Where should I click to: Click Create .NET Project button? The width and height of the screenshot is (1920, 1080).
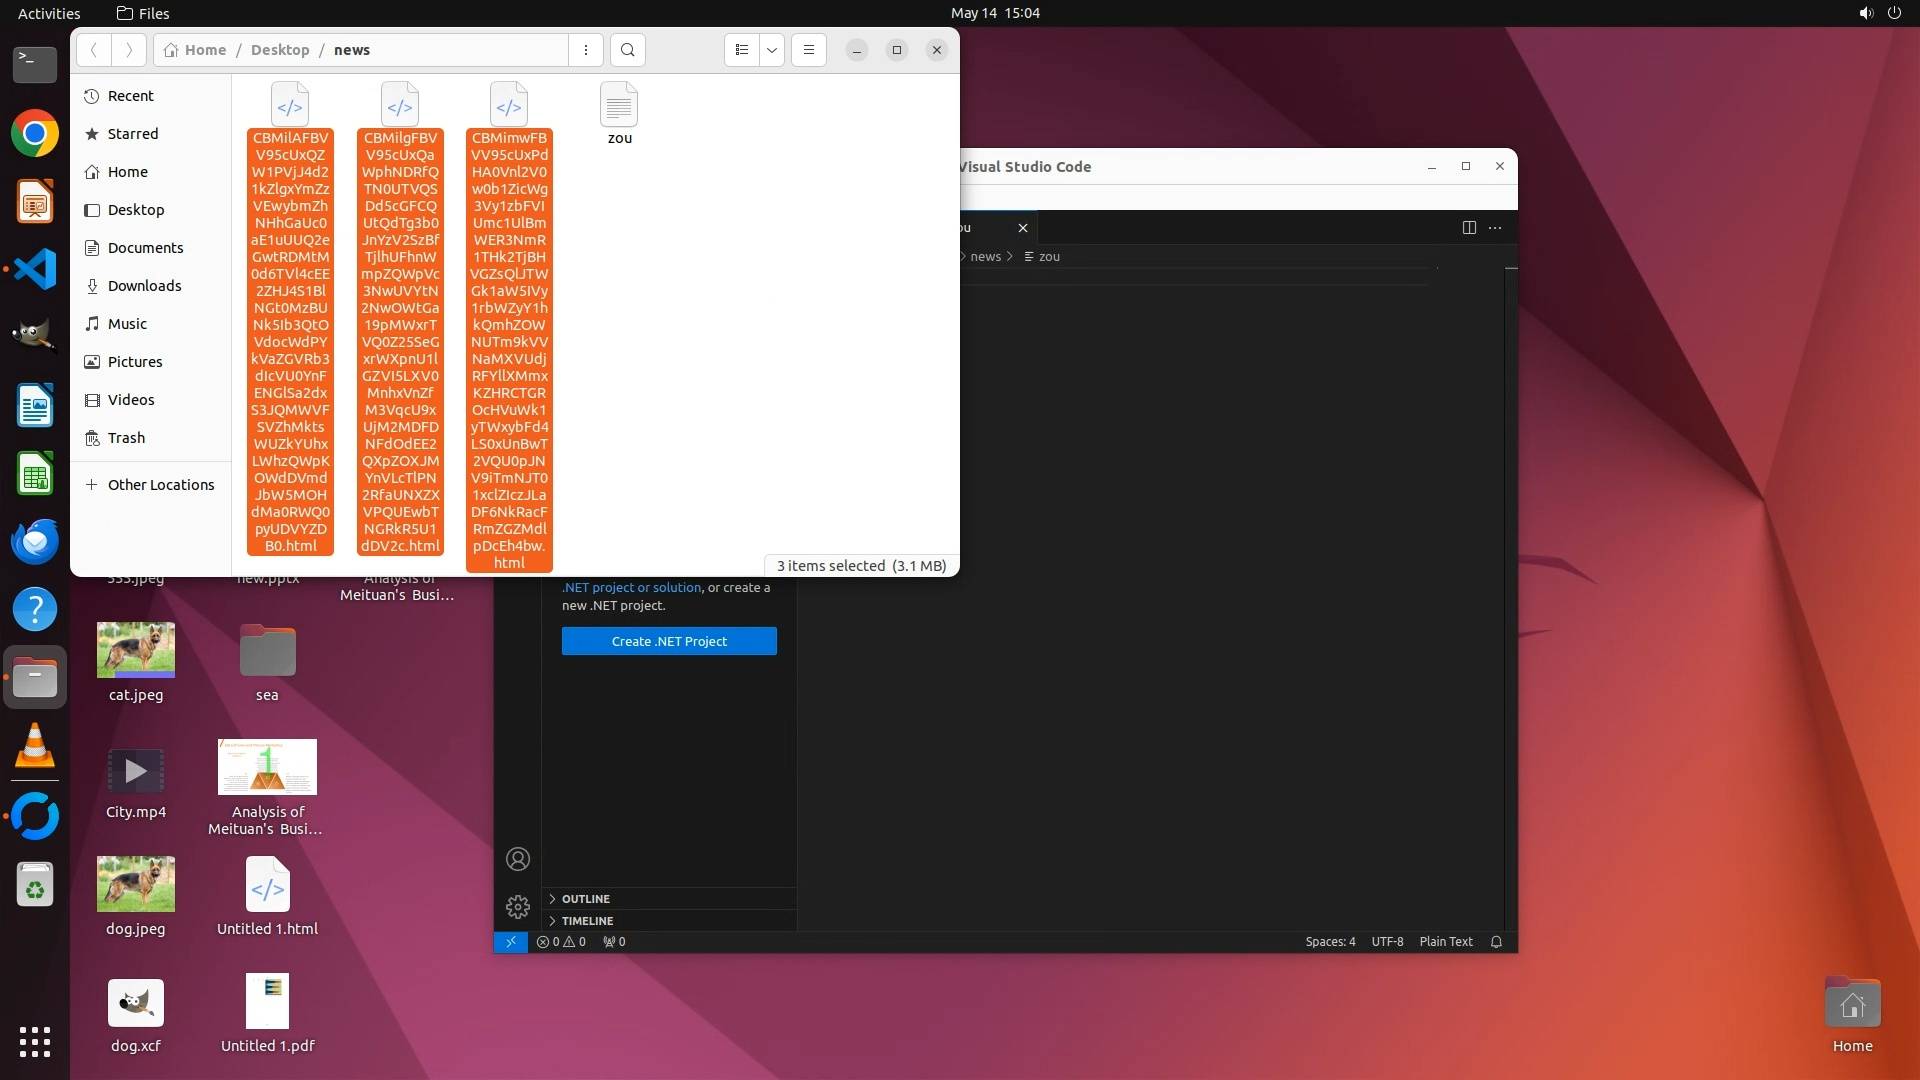coord(669,641)
